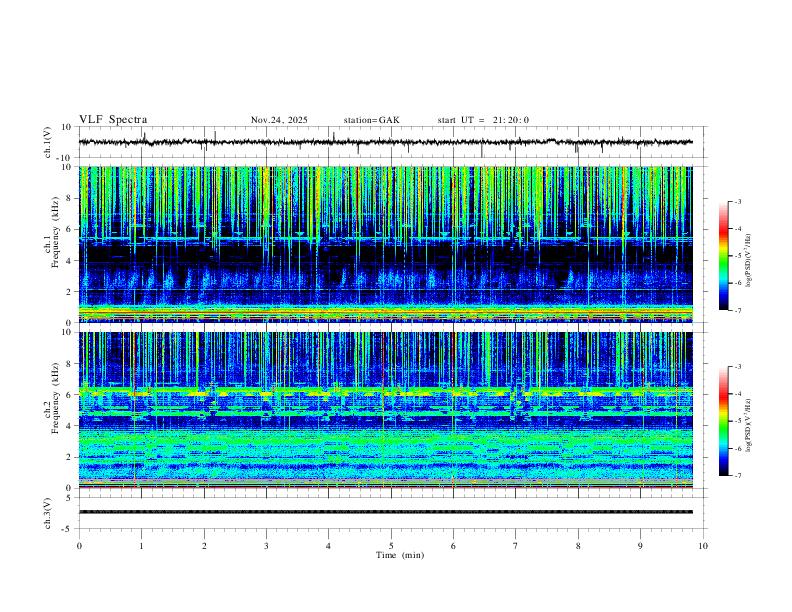Image resolution: width=792 pixels, height=612 pixels.
Task: Click the "1" tick on the time axis
Action: (142, 546)
